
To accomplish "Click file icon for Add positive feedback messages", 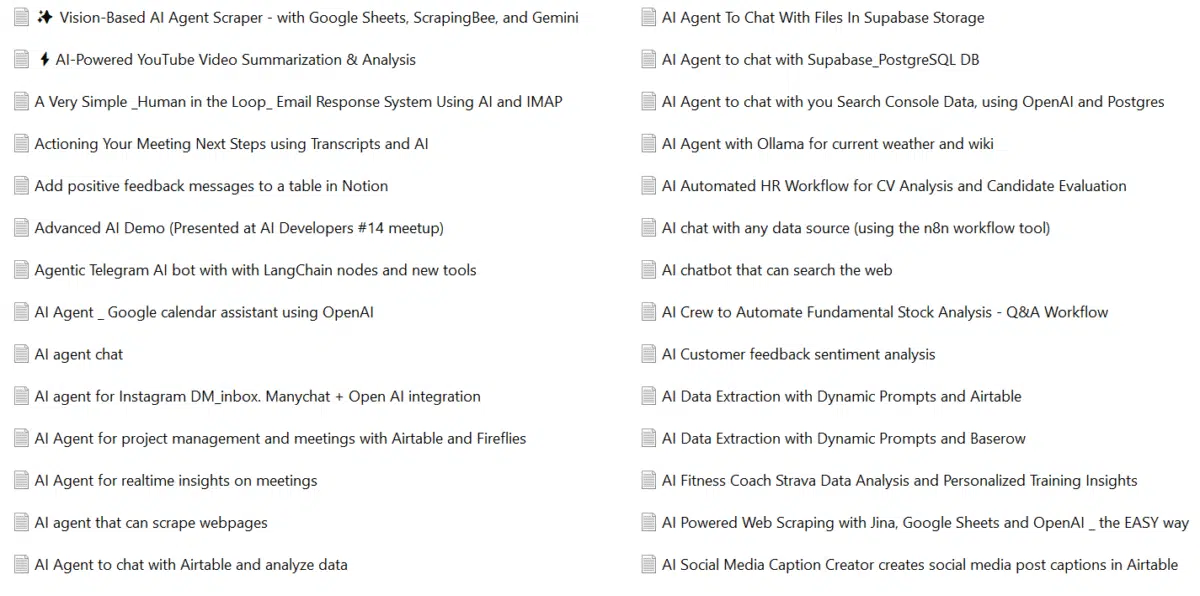I will (21, 186).
